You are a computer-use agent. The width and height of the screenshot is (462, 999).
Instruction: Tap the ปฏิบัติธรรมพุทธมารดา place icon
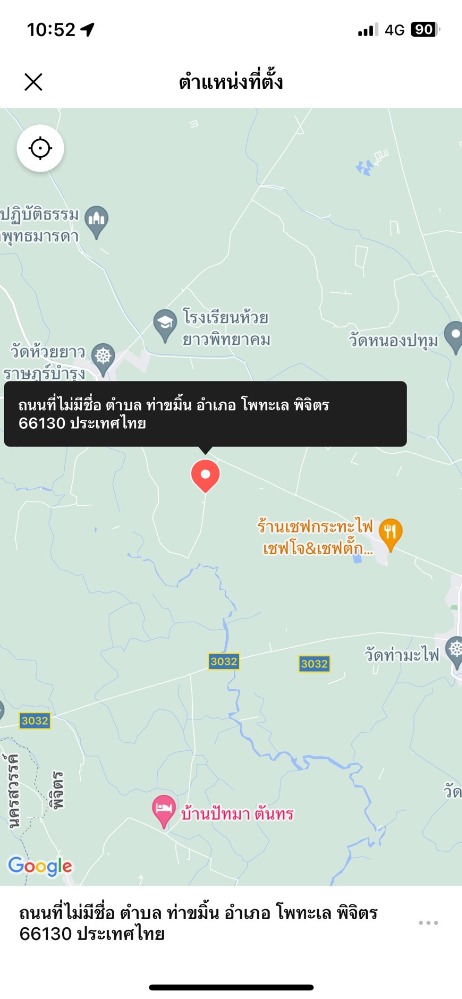[x=97, y=222]
